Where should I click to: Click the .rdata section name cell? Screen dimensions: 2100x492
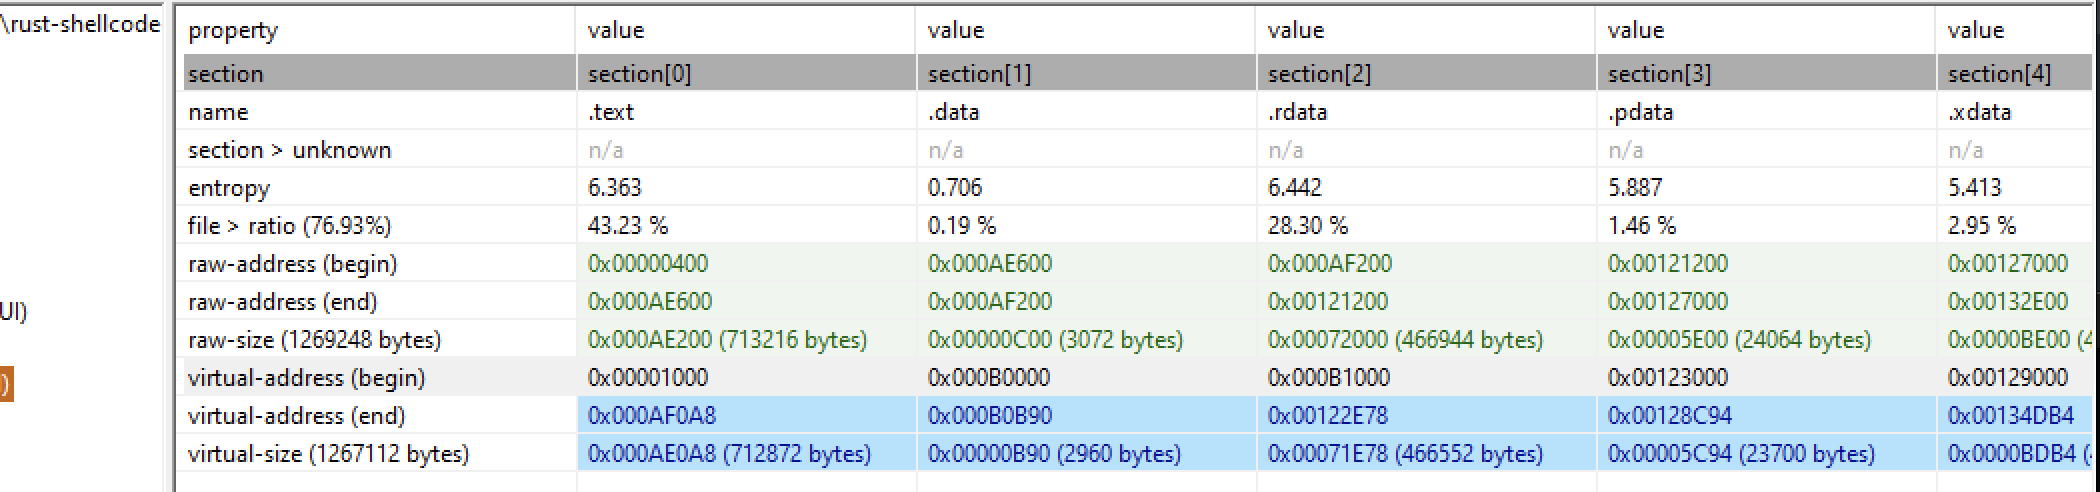click(1426, 112)
